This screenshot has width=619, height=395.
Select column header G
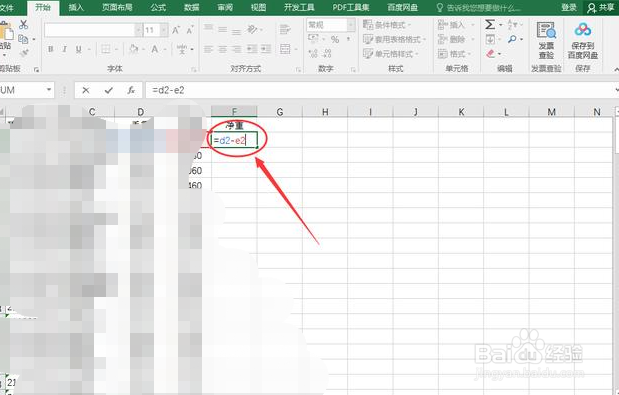(x=279, y=112)
